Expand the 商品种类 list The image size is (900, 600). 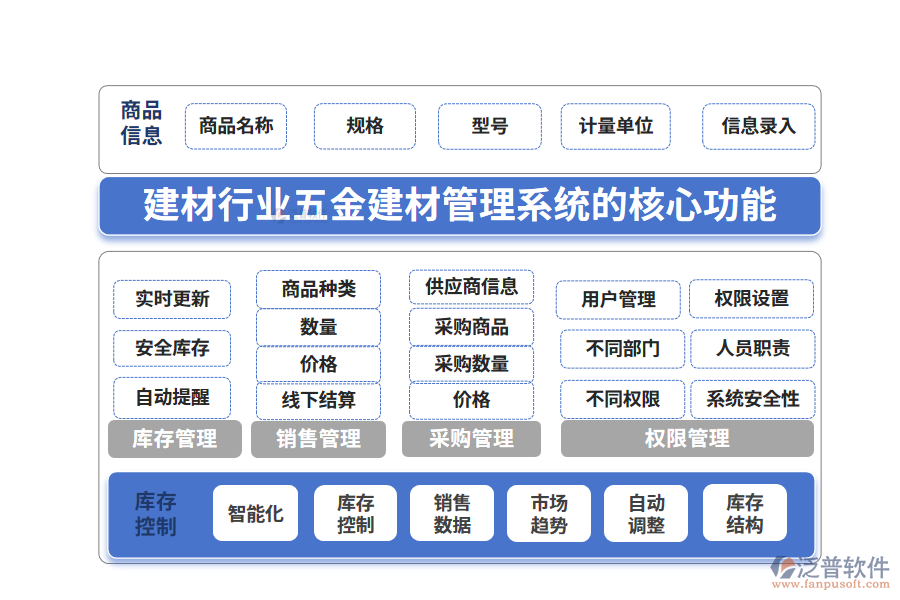point(318,288)
